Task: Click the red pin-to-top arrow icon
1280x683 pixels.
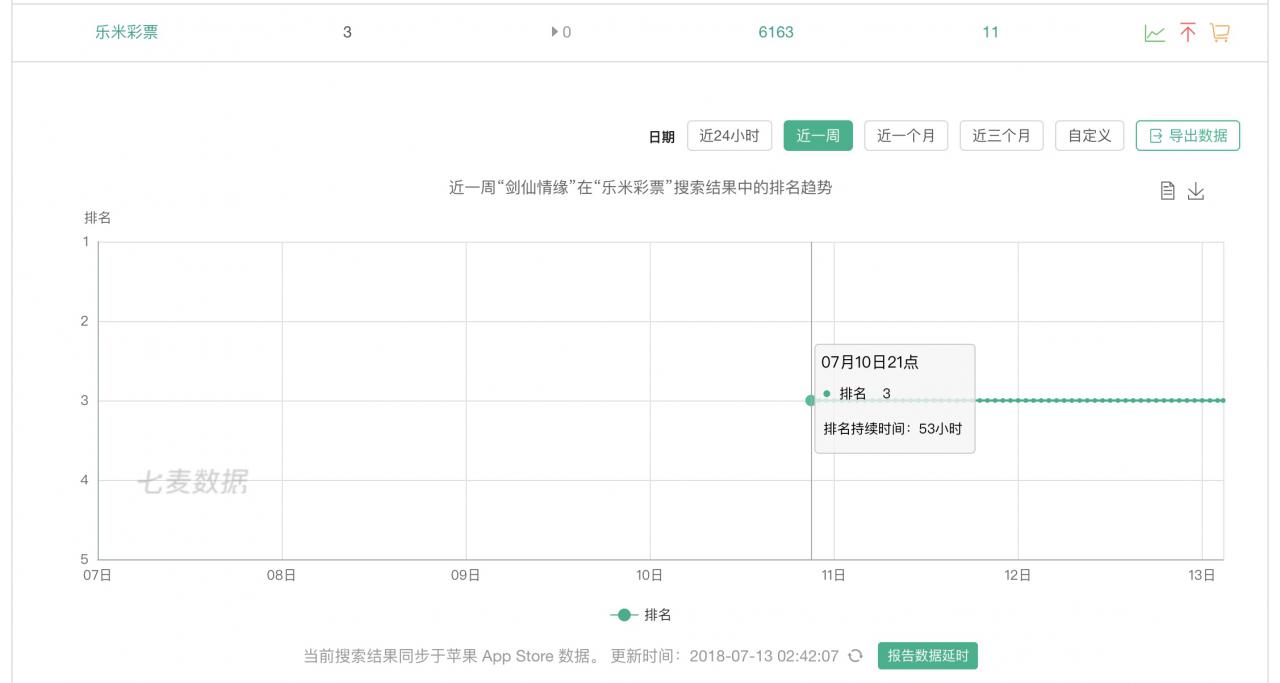Action: 1187,33
